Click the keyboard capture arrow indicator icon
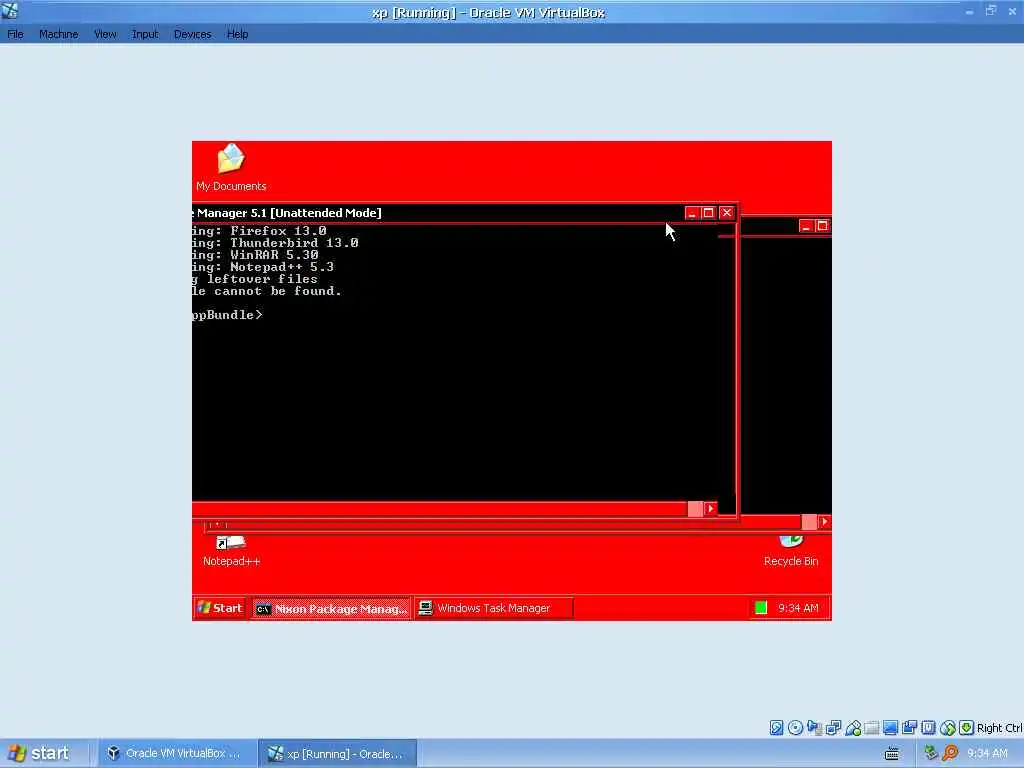This screenshot has height=768, width=1024. [x=967, y=728]
